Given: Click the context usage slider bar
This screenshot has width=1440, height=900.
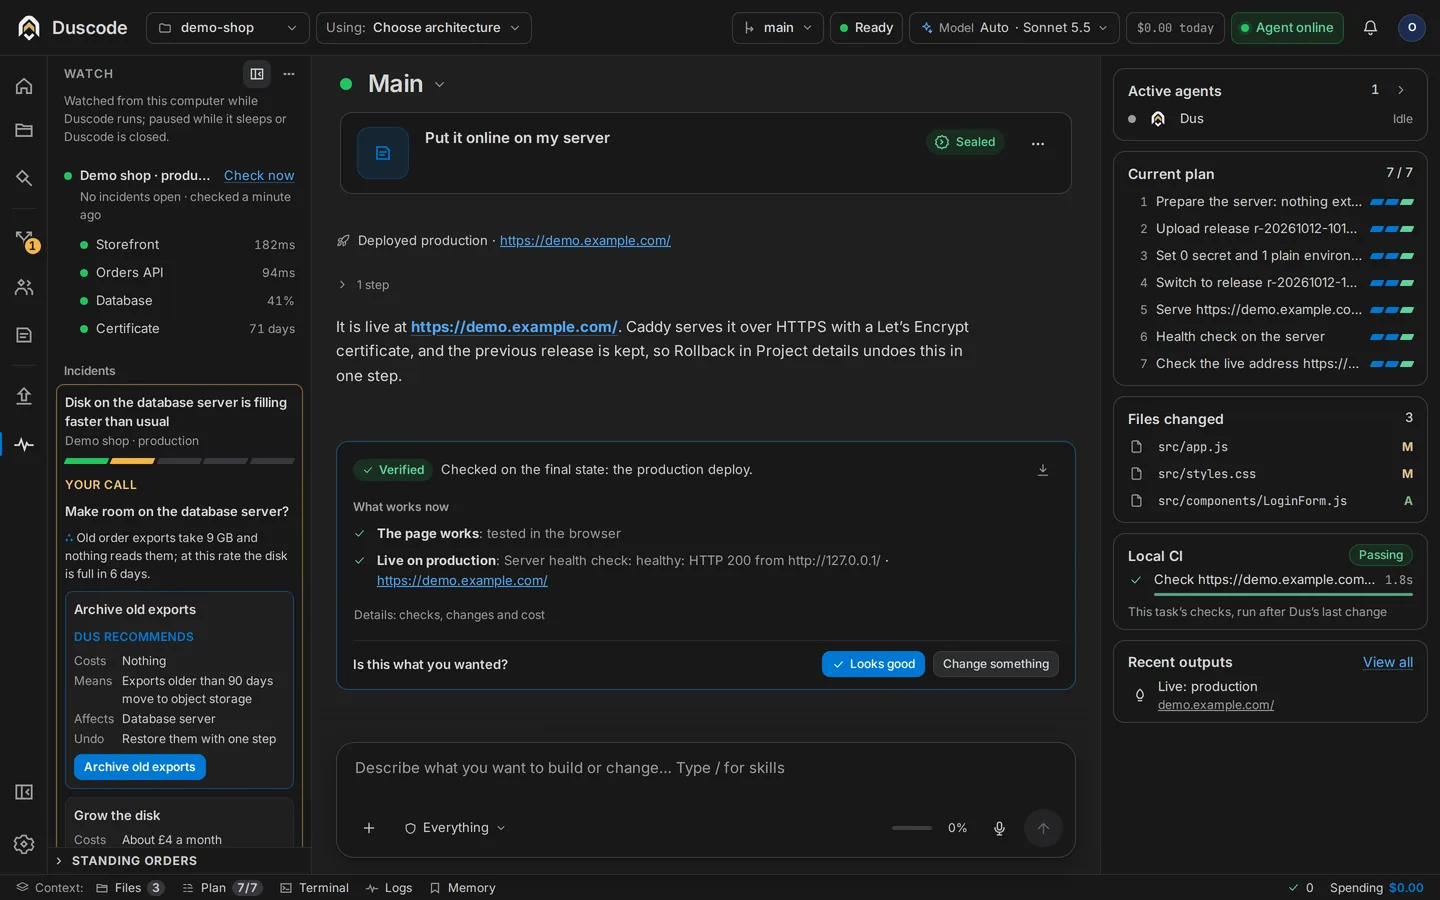Looking at the screenshot, I should point(912,828).
